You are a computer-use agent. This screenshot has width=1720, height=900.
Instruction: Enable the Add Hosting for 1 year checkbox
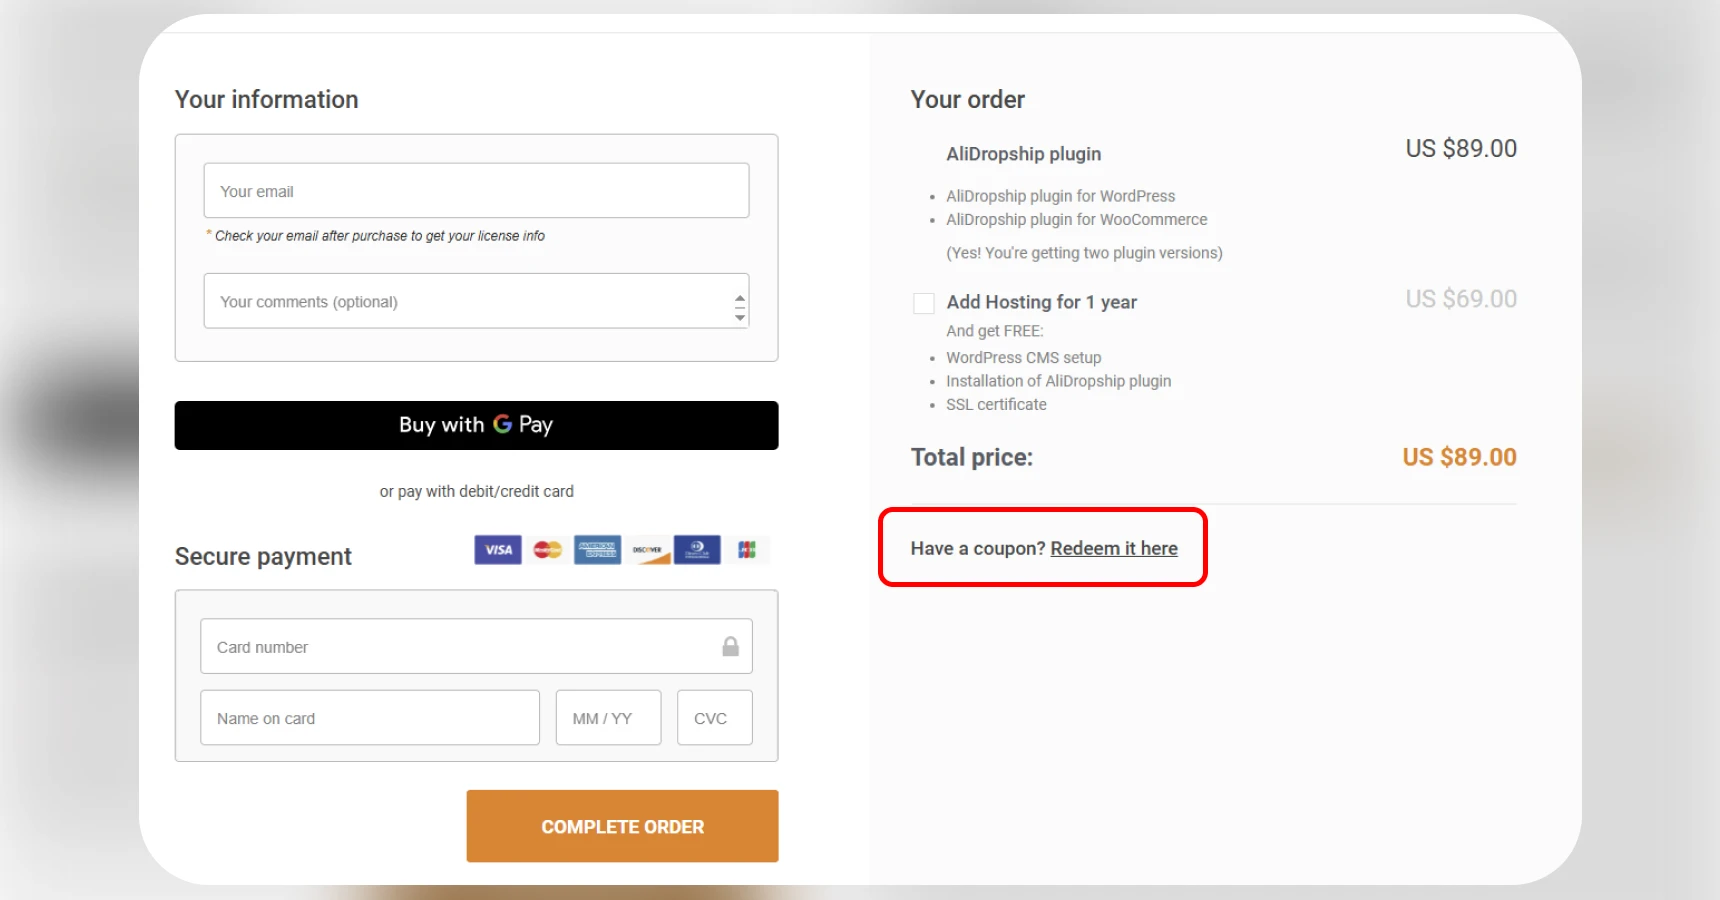pos(923,303)
